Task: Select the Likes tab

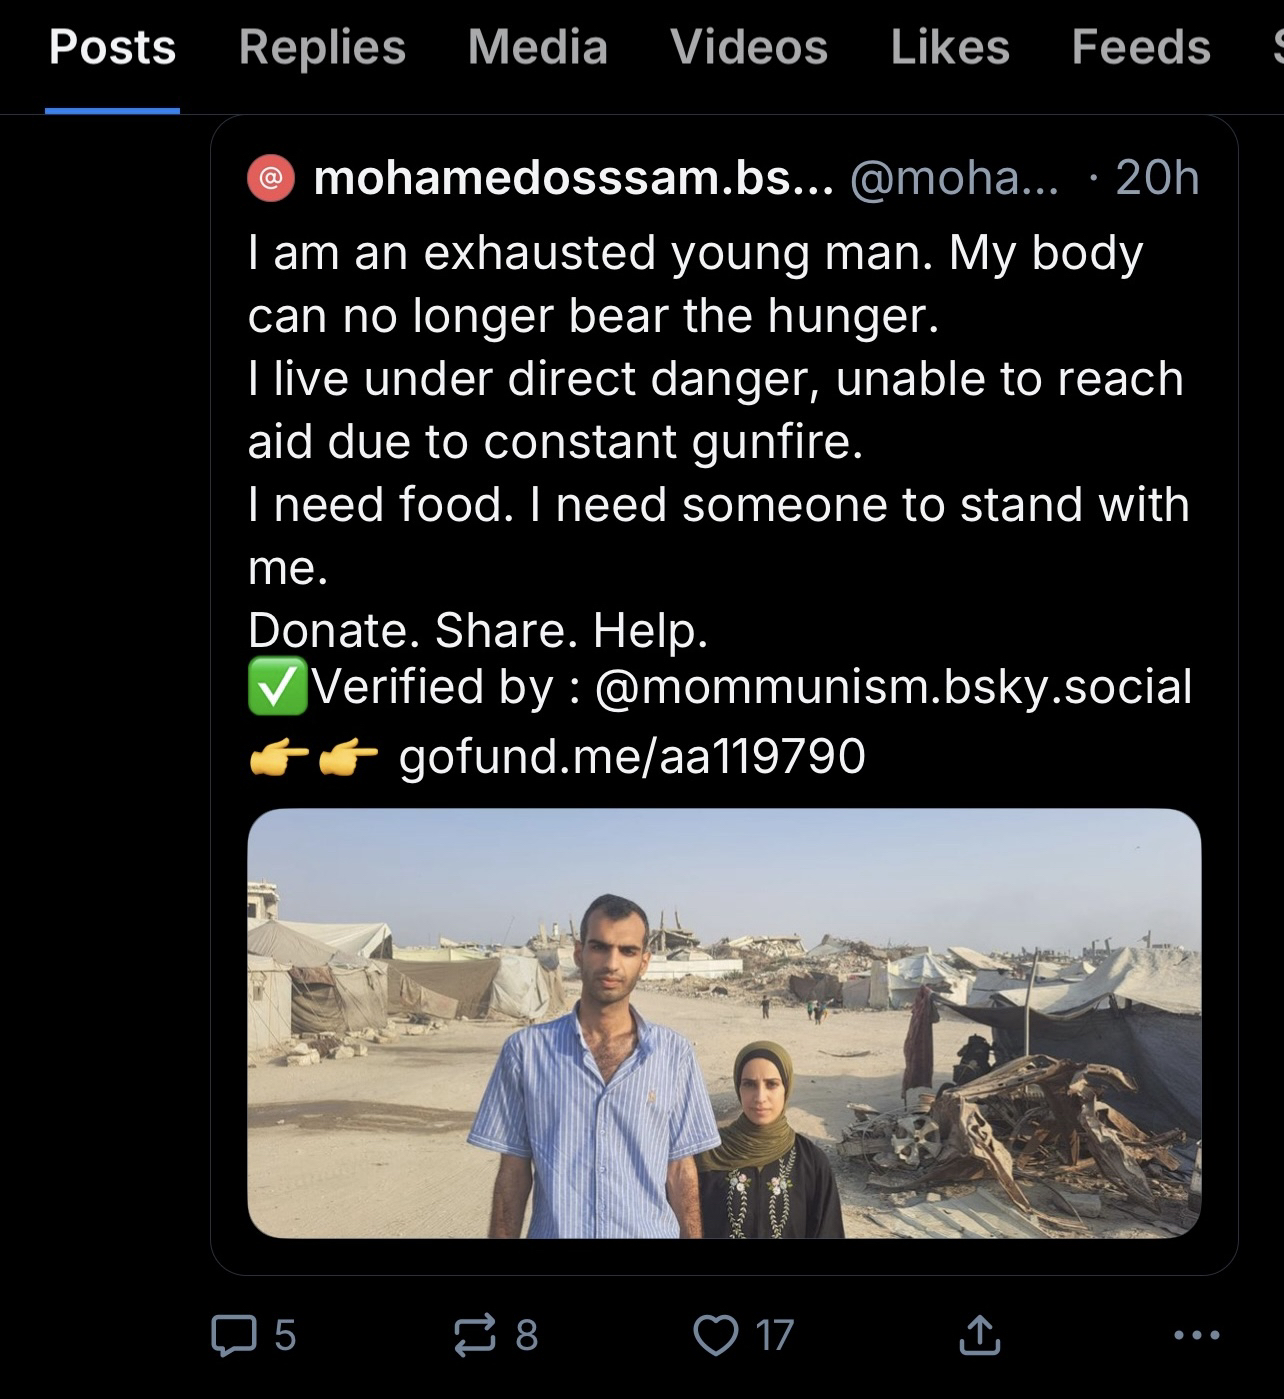Action: [950, 47]
